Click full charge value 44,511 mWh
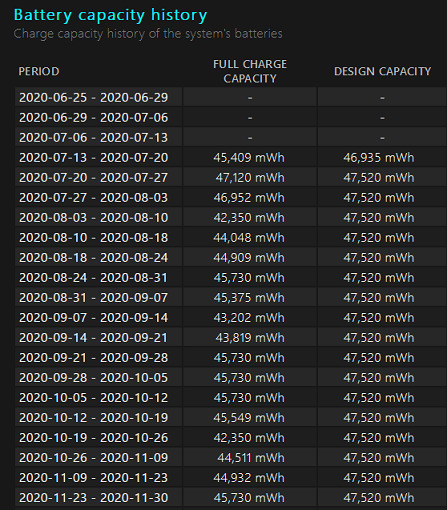This screenshot has width=447, height=510. pyautogui.click(x=251, y=458)
